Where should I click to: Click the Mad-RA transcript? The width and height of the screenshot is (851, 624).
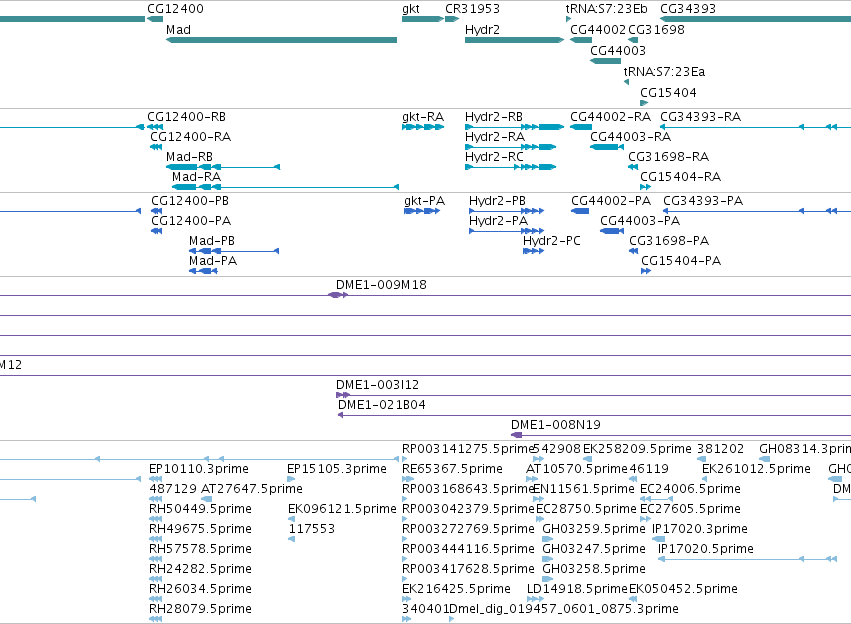[285, 187]
